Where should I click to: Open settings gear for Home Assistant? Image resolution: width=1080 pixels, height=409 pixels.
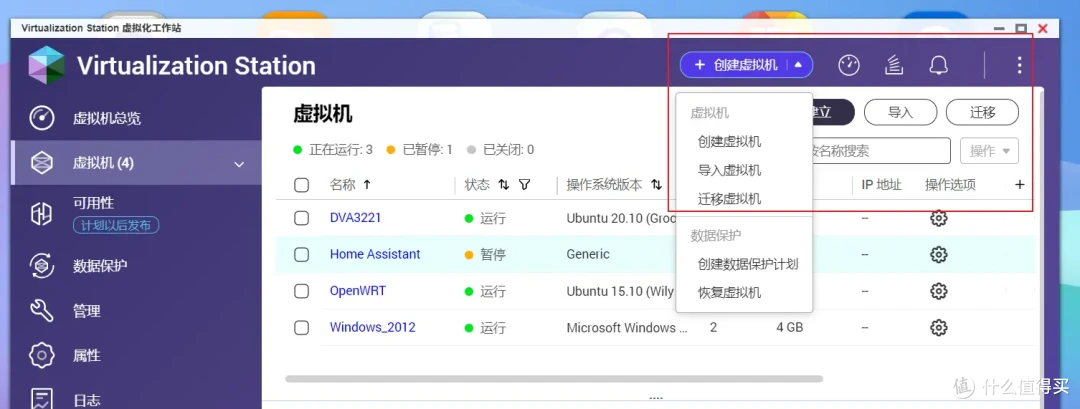938,254
